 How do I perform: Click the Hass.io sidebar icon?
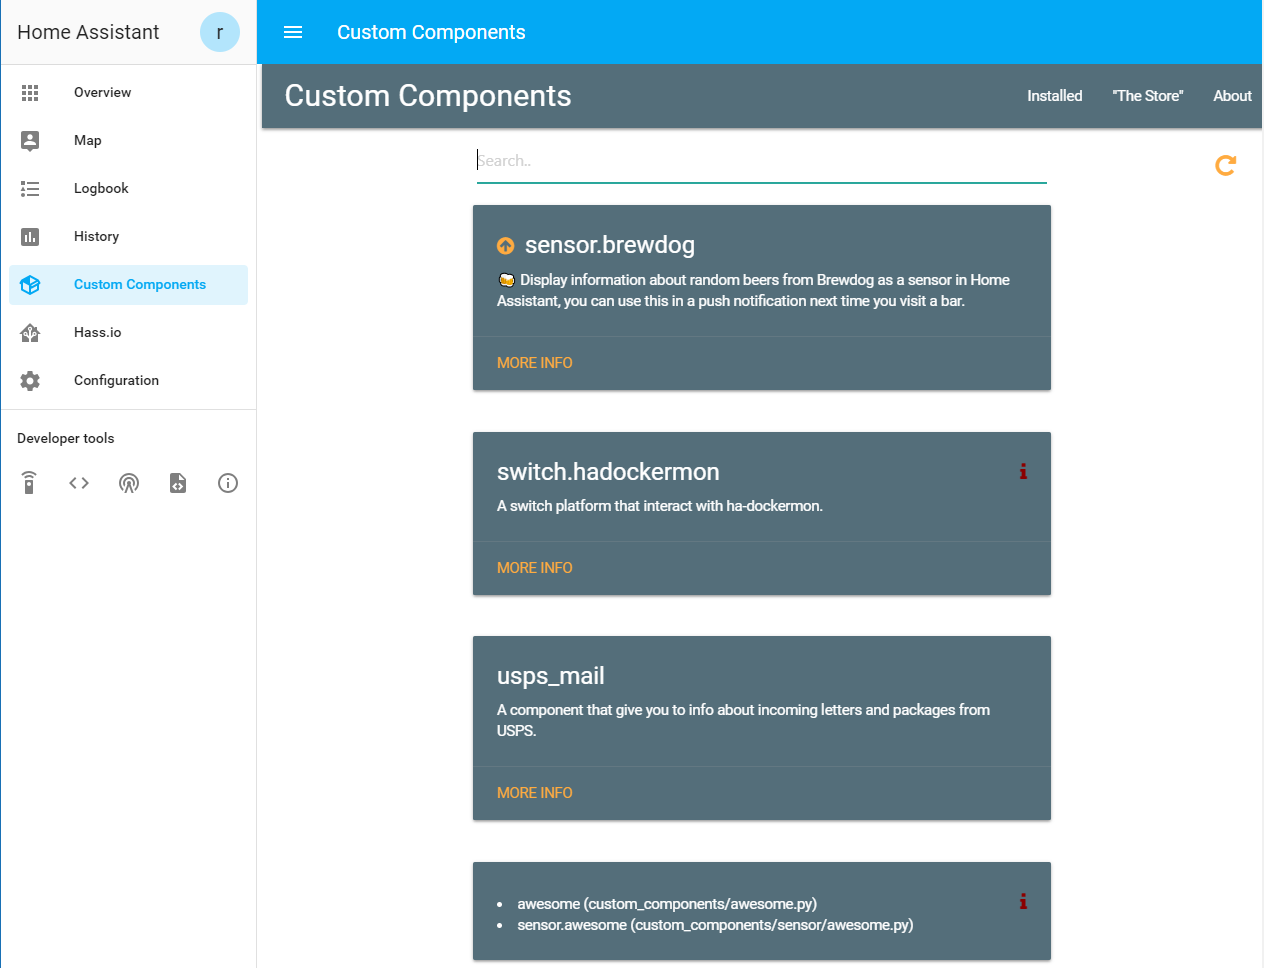(x=30, y=333)
